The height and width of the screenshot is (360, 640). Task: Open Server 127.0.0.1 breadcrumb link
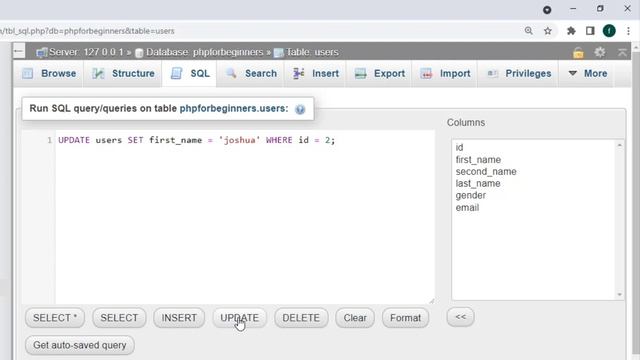pos(86,52)
